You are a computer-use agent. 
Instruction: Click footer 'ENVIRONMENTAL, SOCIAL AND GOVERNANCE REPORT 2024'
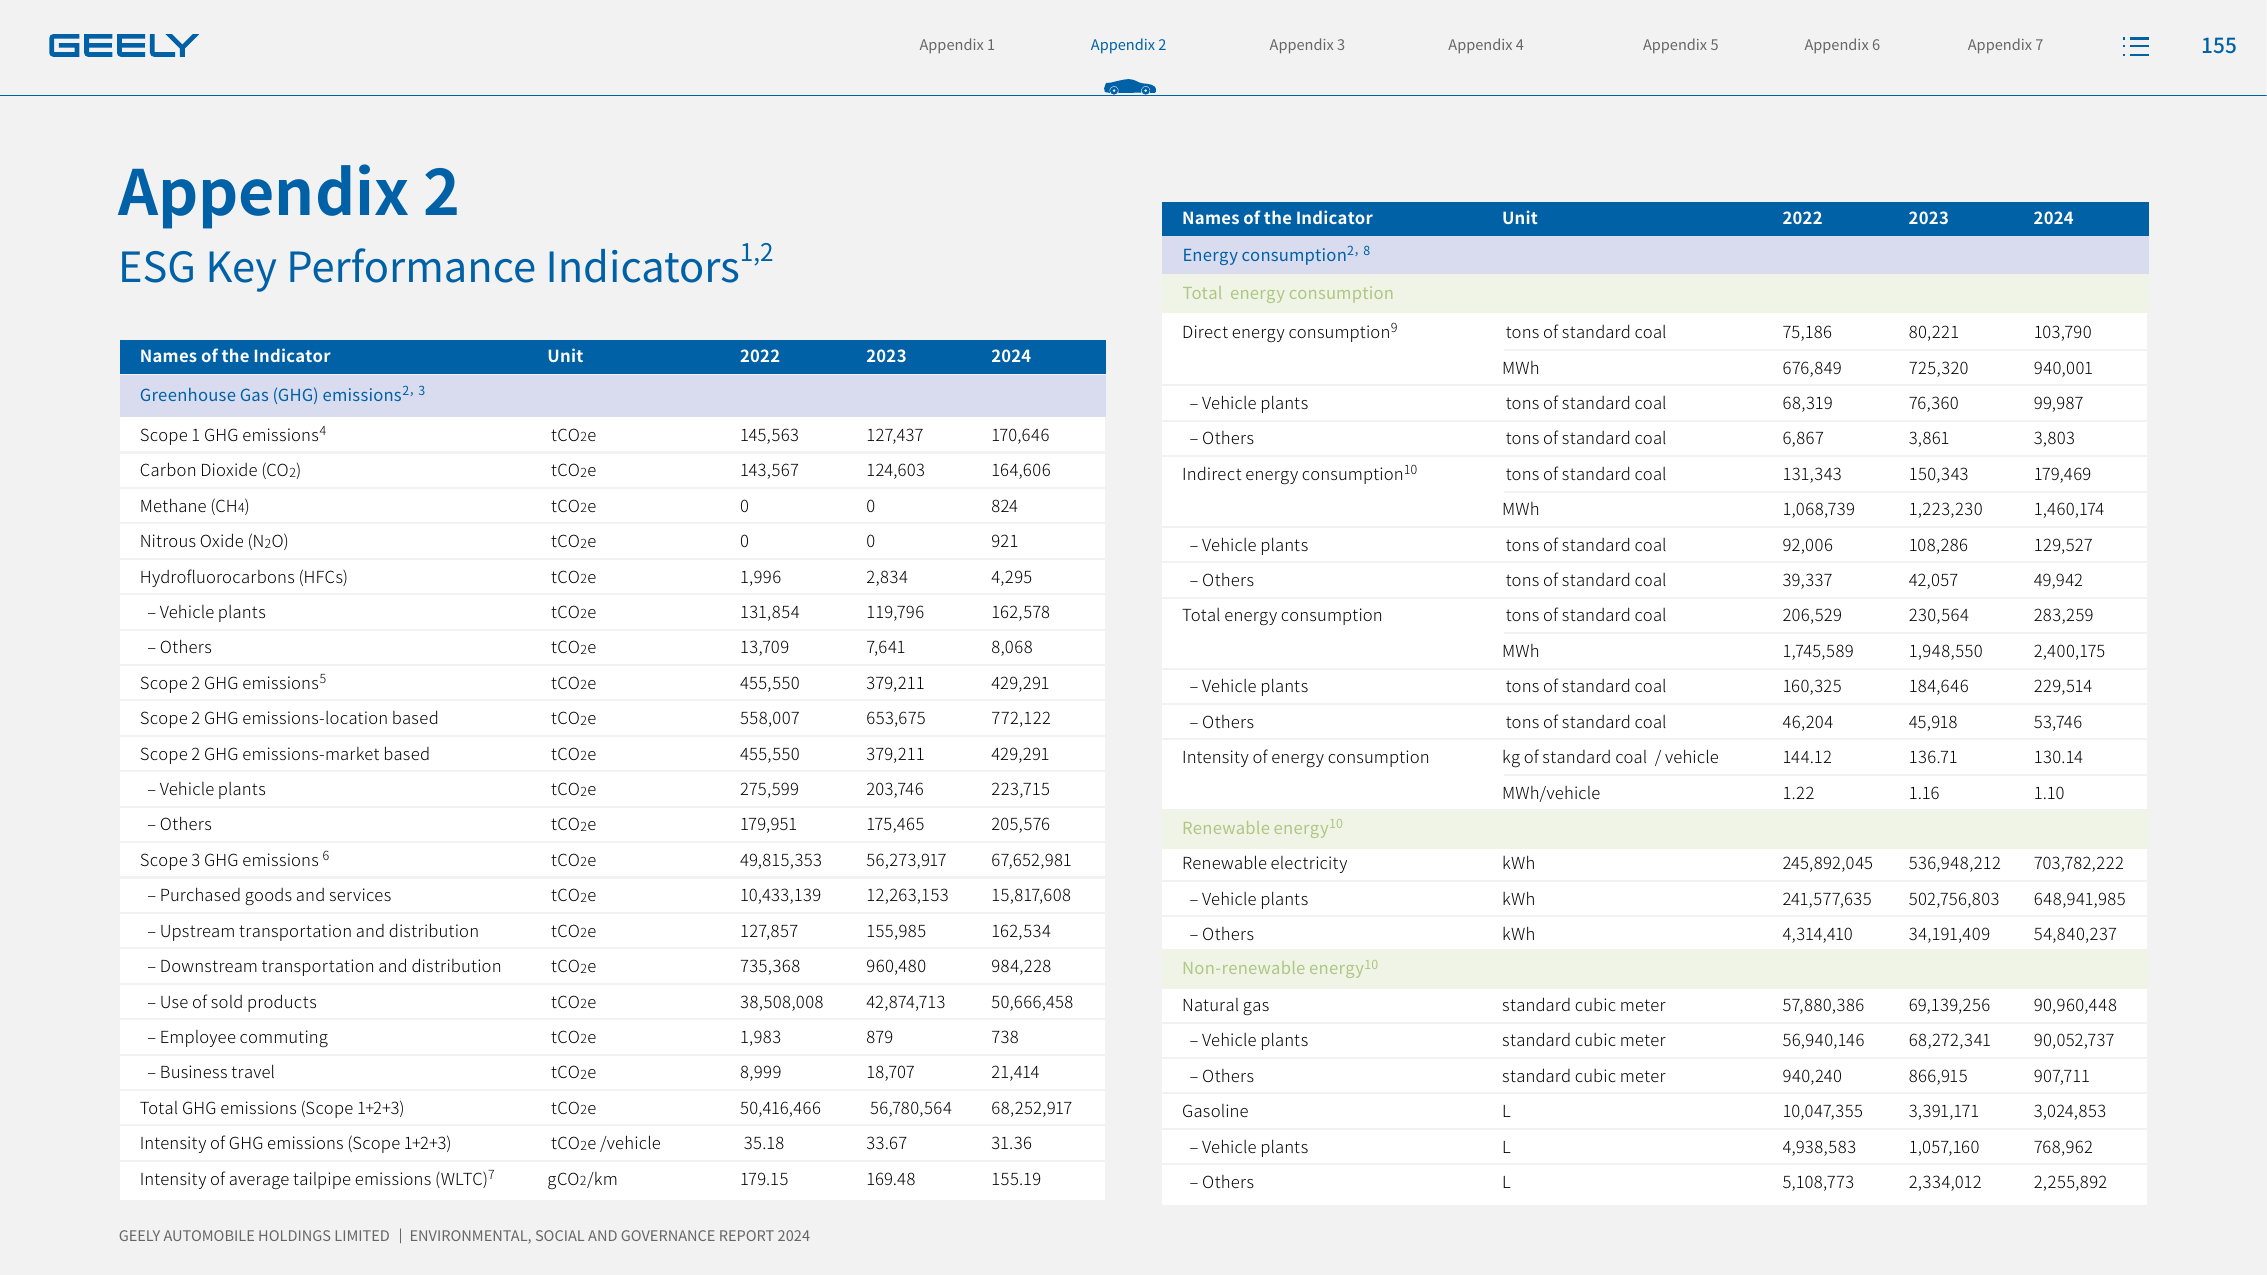(609, 1236)
